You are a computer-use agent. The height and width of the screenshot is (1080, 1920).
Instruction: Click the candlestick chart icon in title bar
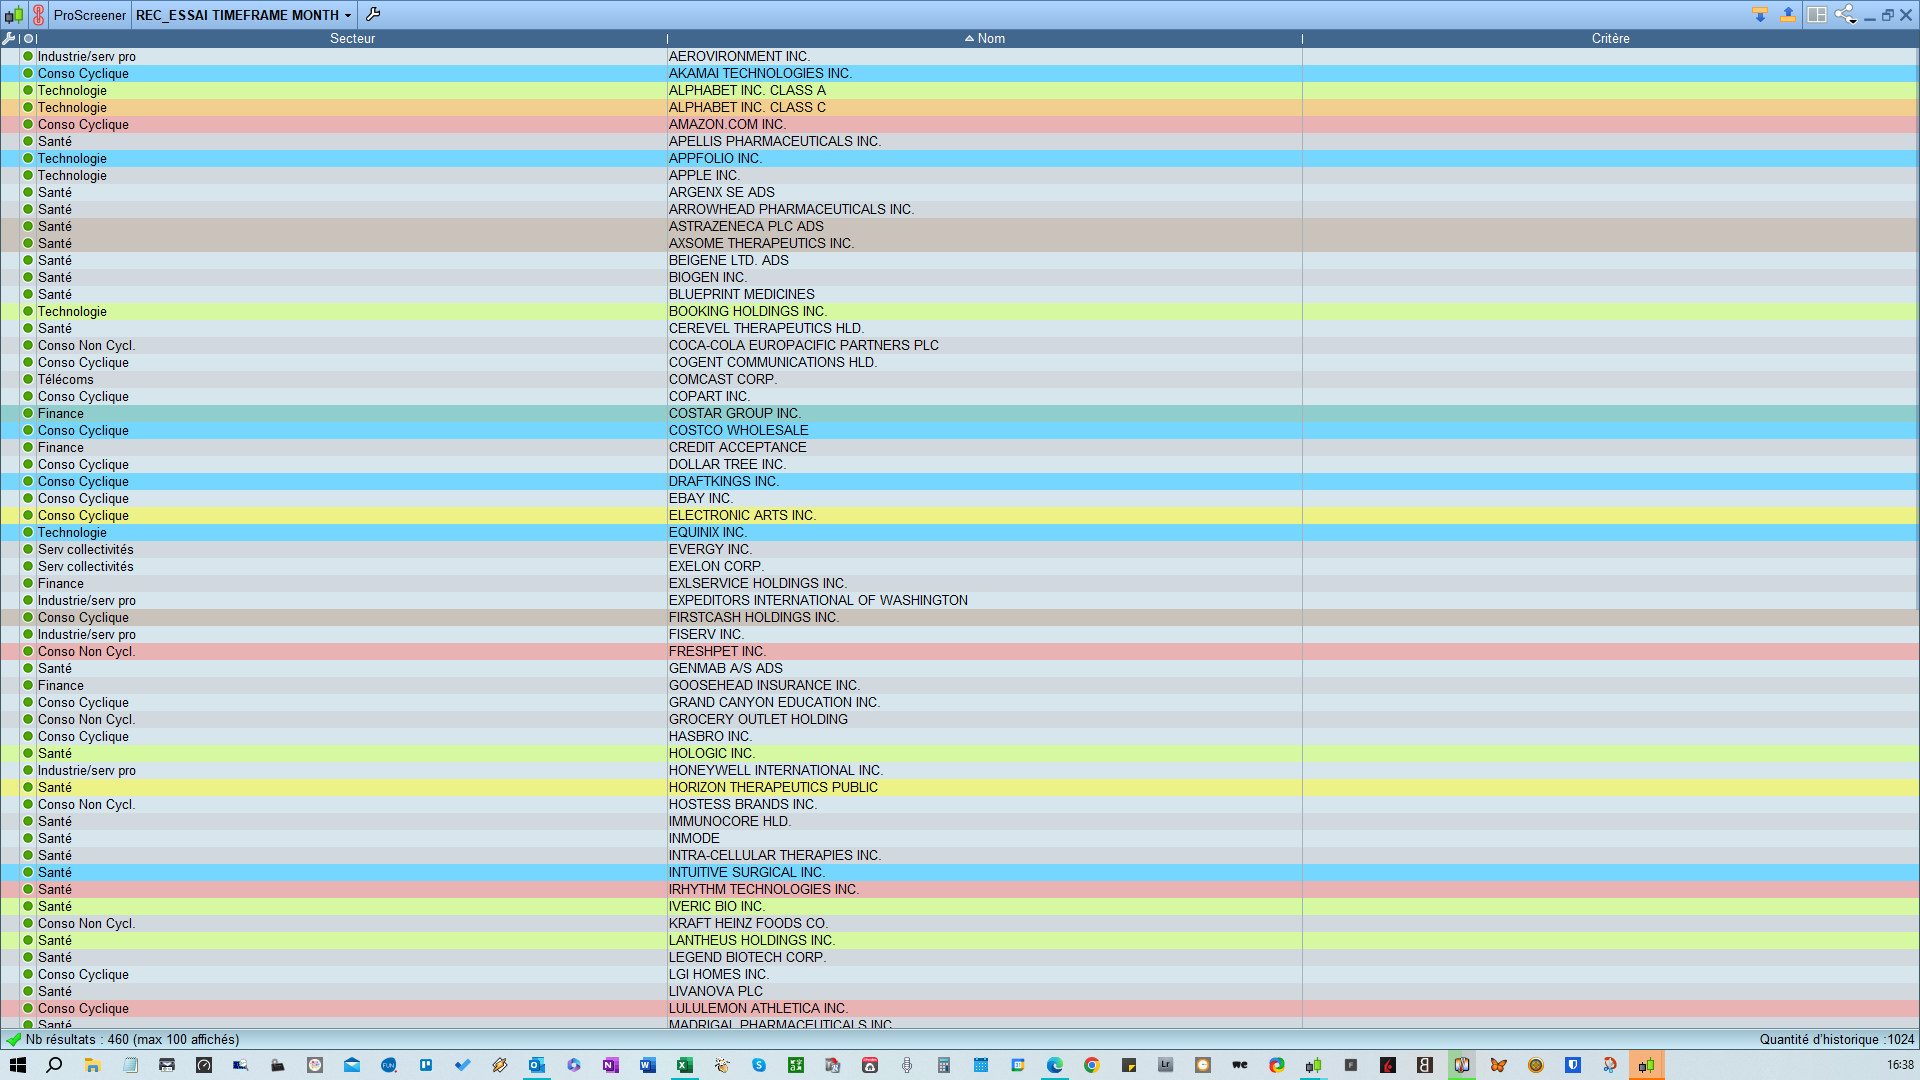pos(14,15)
